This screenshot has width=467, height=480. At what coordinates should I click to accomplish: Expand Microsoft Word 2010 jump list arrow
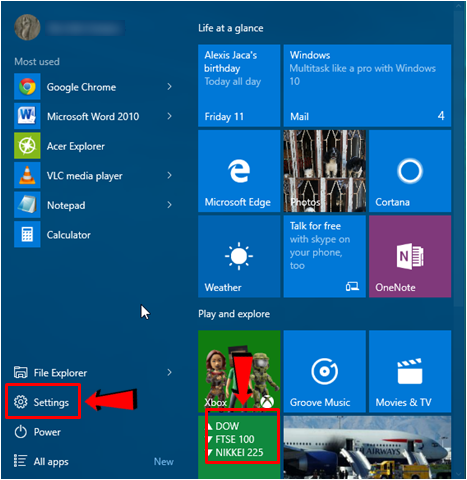(x=169, y=116)
